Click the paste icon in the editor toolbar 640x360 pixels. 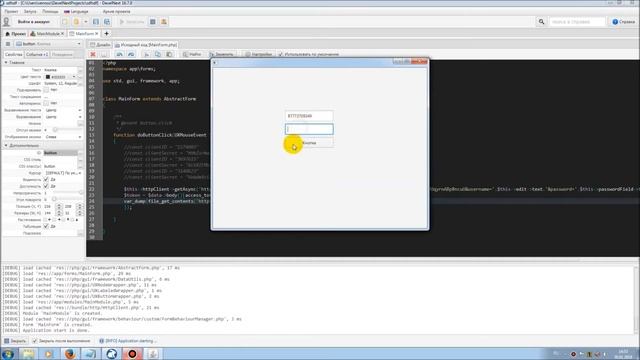pyautogui.click(x=169, y=54)
